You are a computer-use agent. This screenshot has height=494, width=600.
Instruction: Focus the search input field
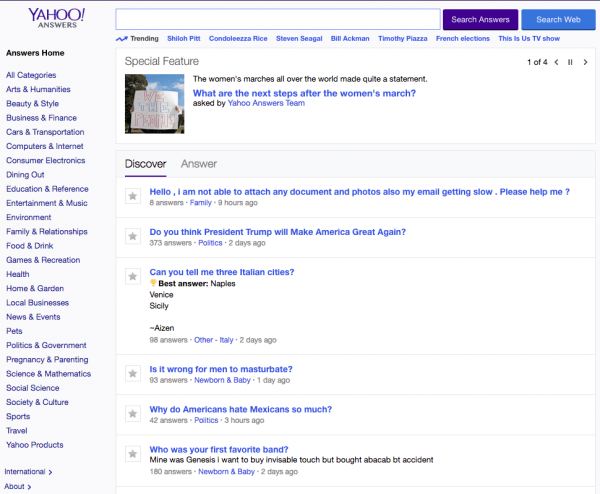[x=278, y=19]
